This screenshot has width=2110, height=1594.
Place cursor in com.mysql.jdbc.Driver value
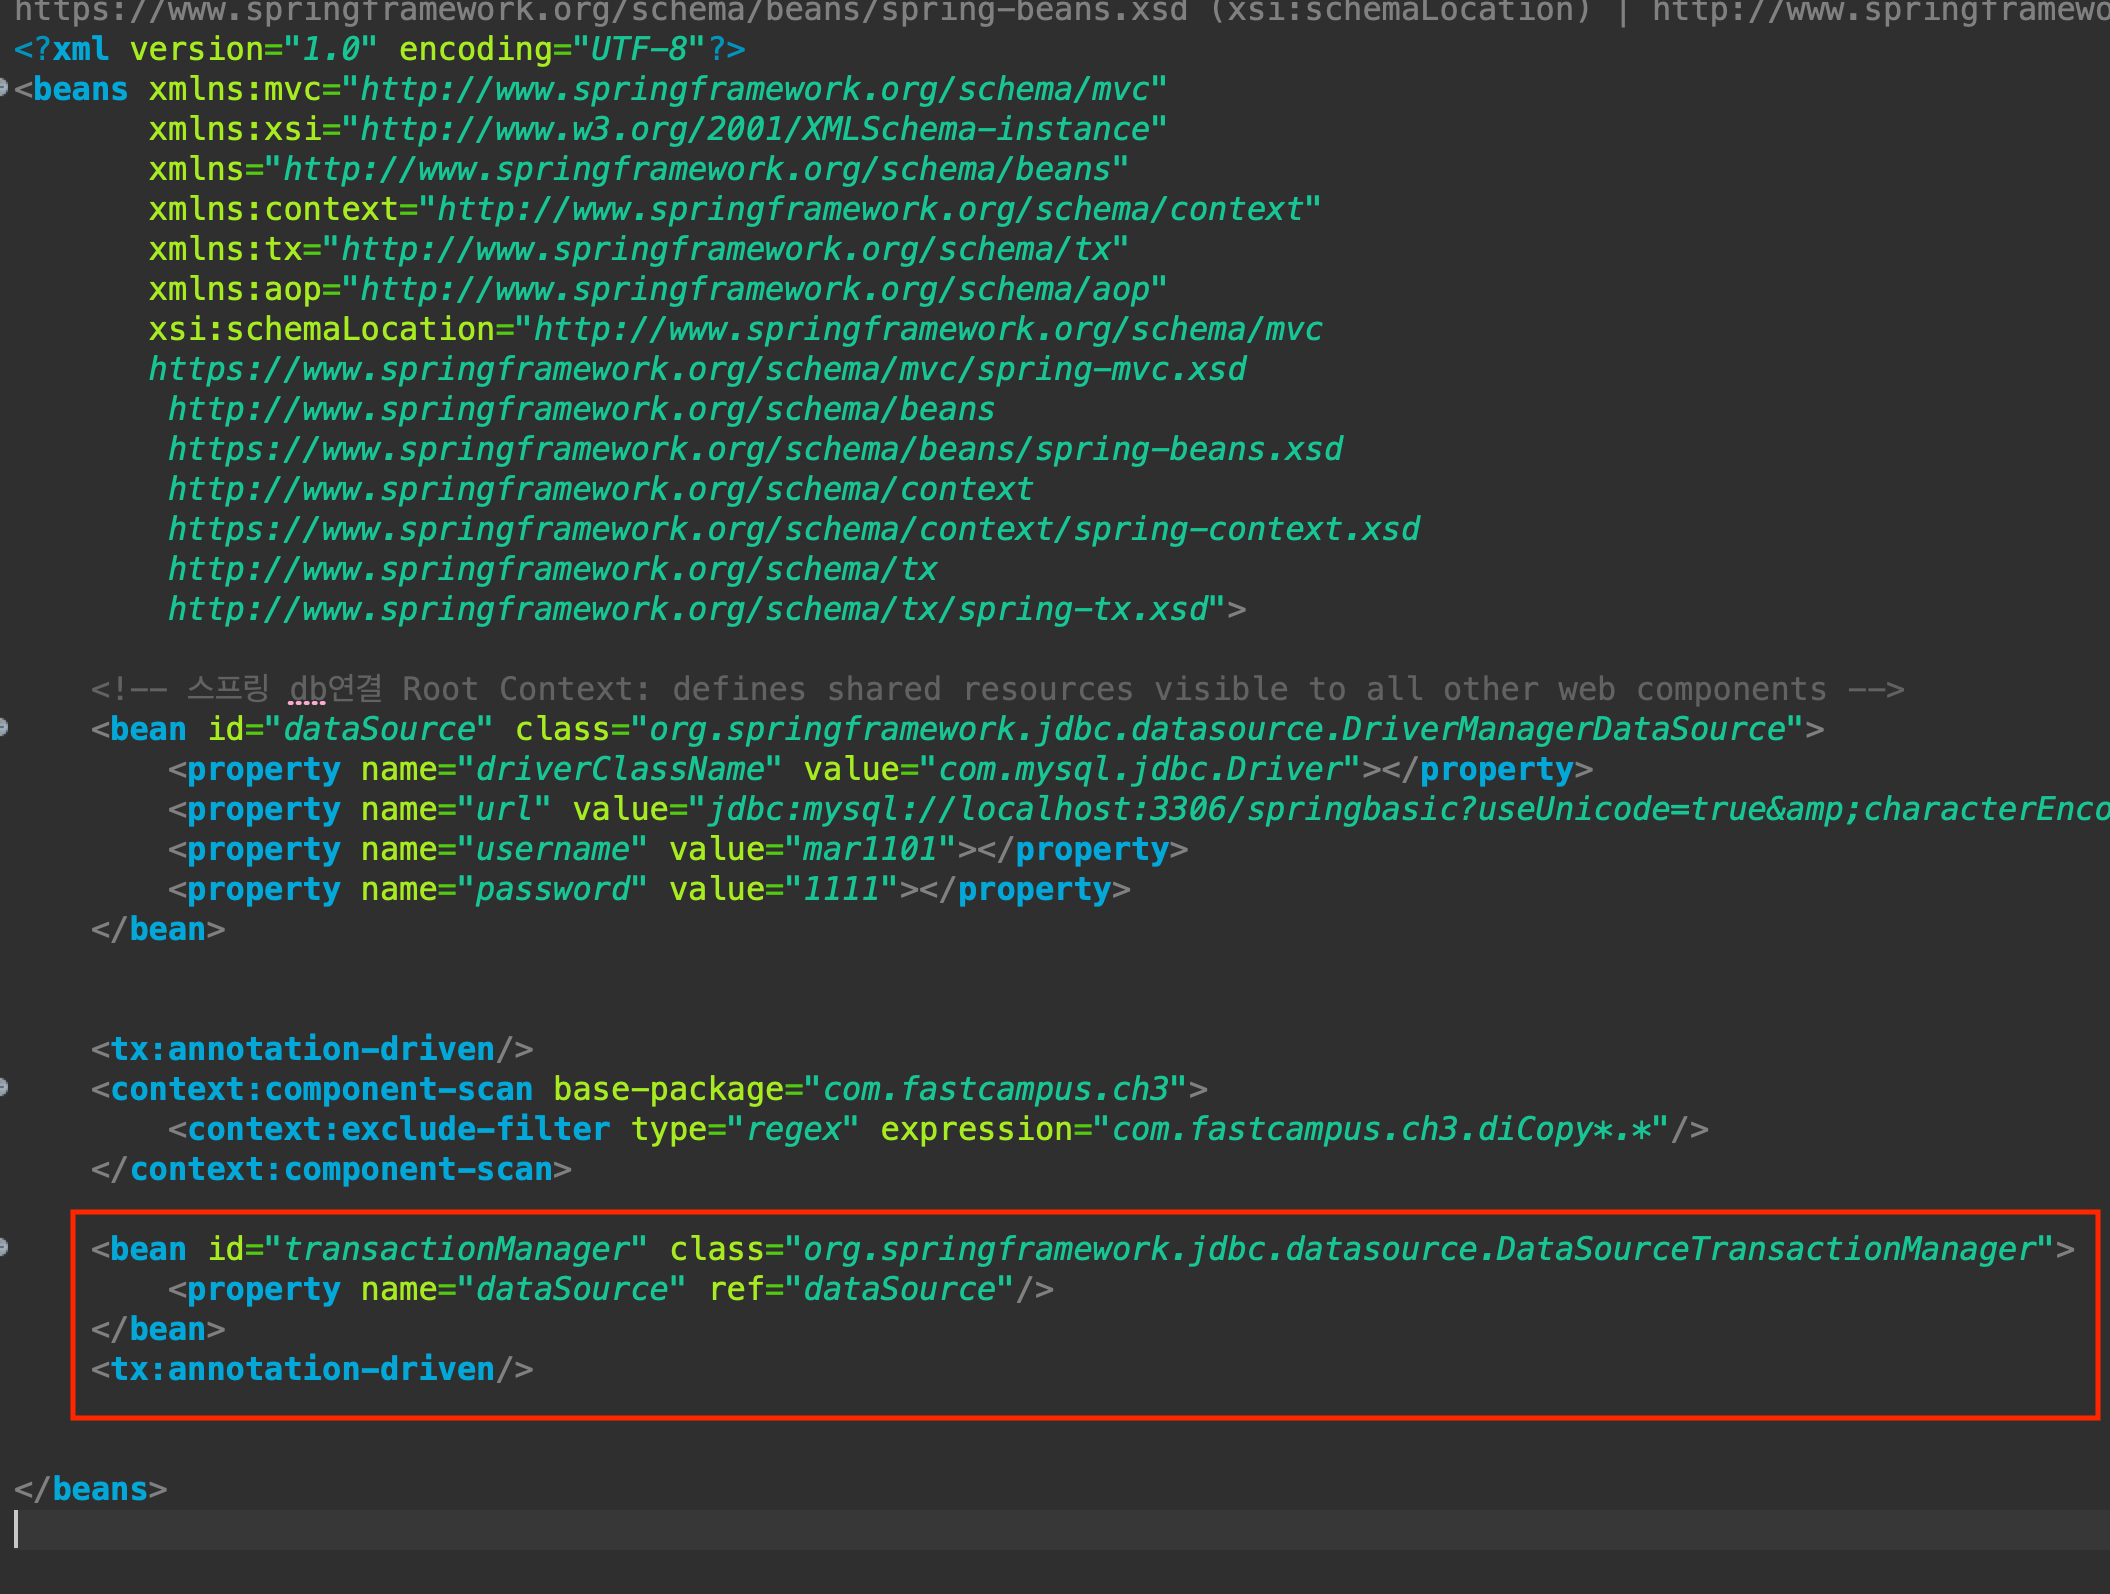click(x=1139, y=769)
